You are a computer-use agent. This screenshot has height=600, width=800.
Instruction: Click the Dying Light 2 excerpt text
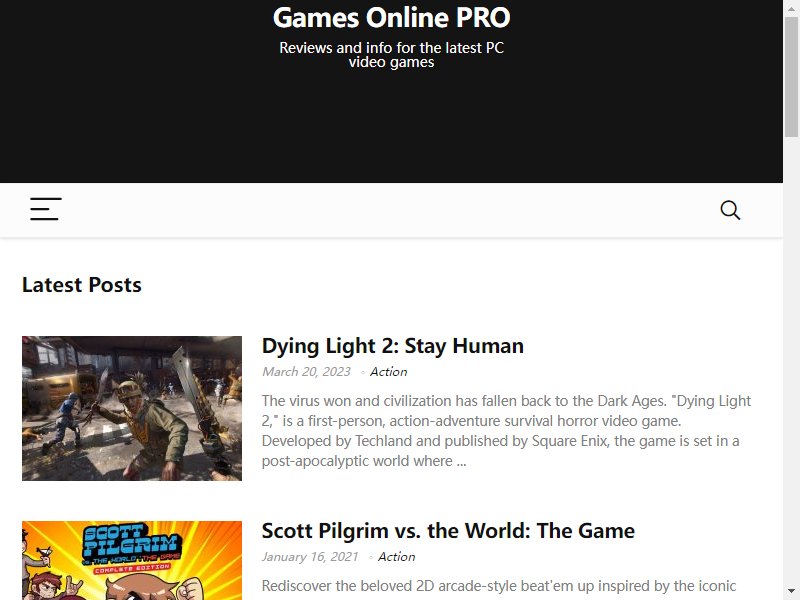[506, 431]
